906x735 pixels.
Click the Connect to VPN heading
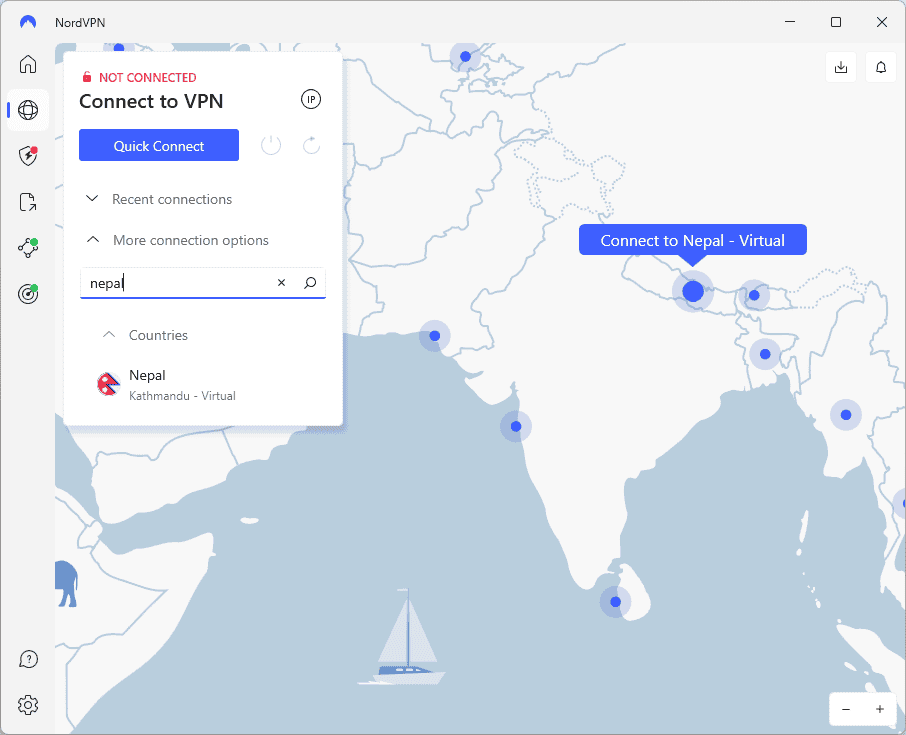click(151, 102)
